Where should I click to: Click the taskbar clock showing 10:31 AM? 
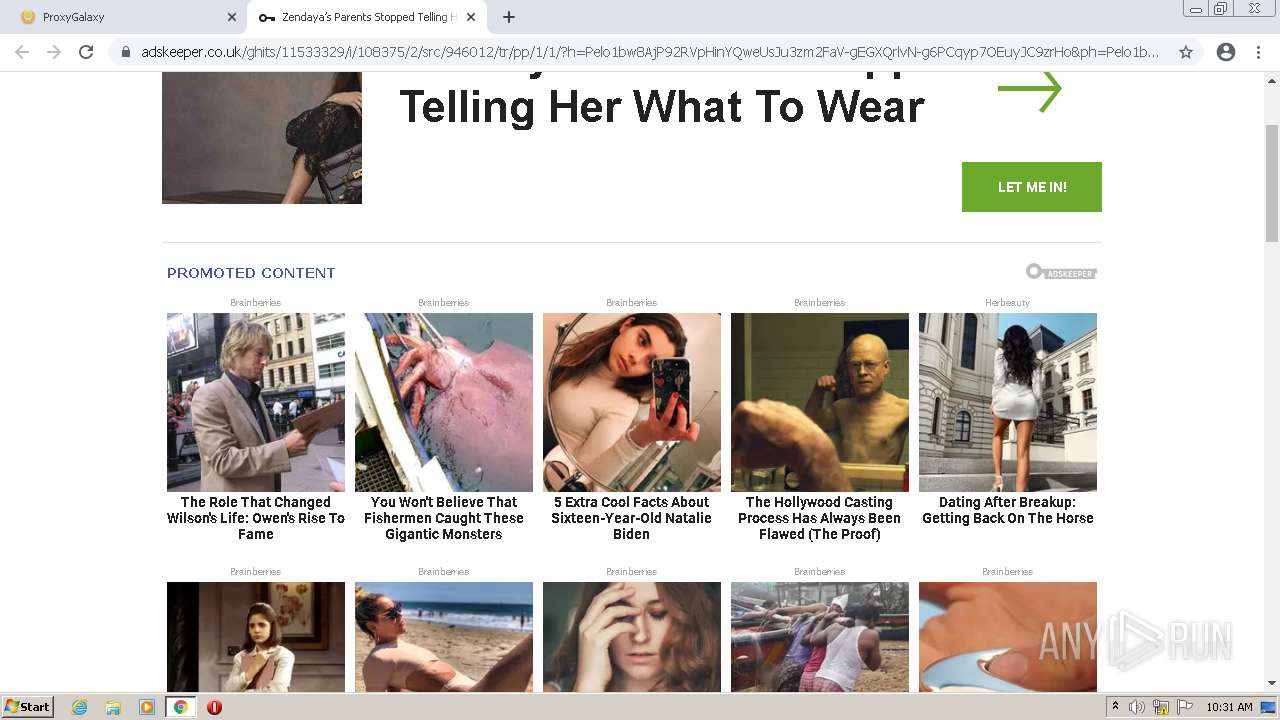[1229, 707]
